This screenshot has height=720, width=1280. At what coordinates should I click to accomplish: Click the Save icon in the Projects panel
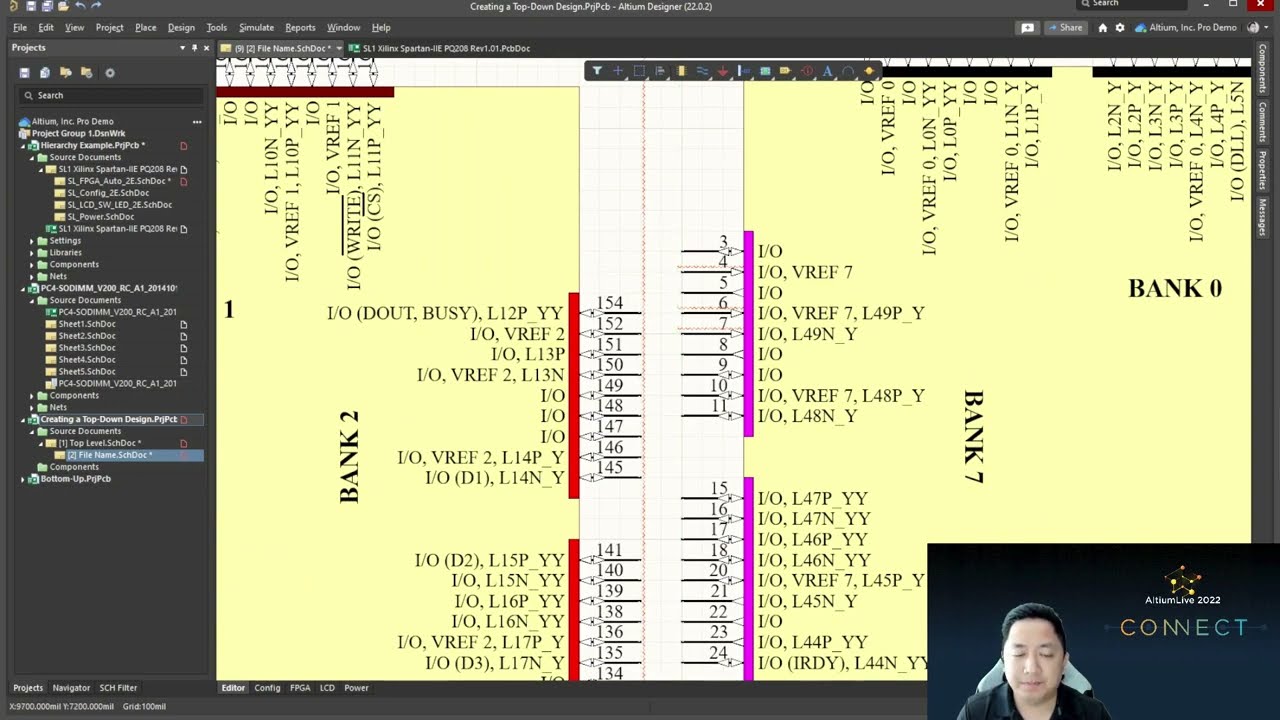pos(24,73)
